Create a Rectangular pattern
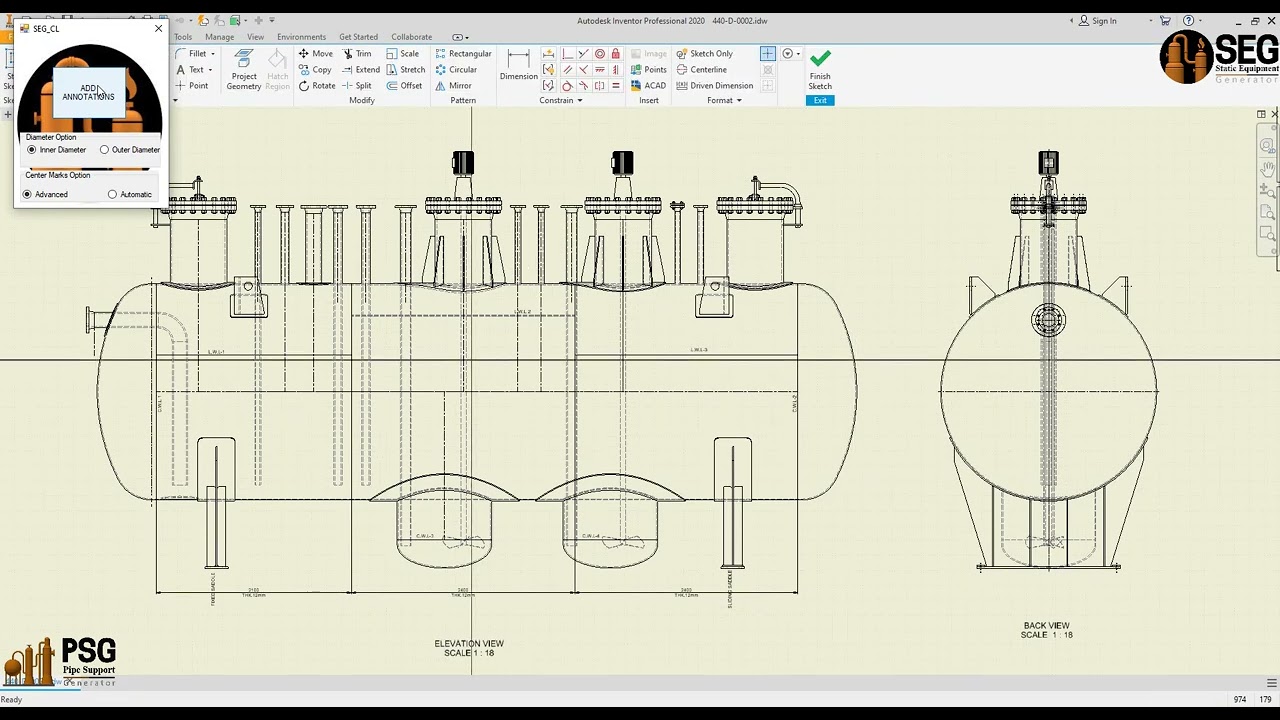1280x720 pixels. 463,54
